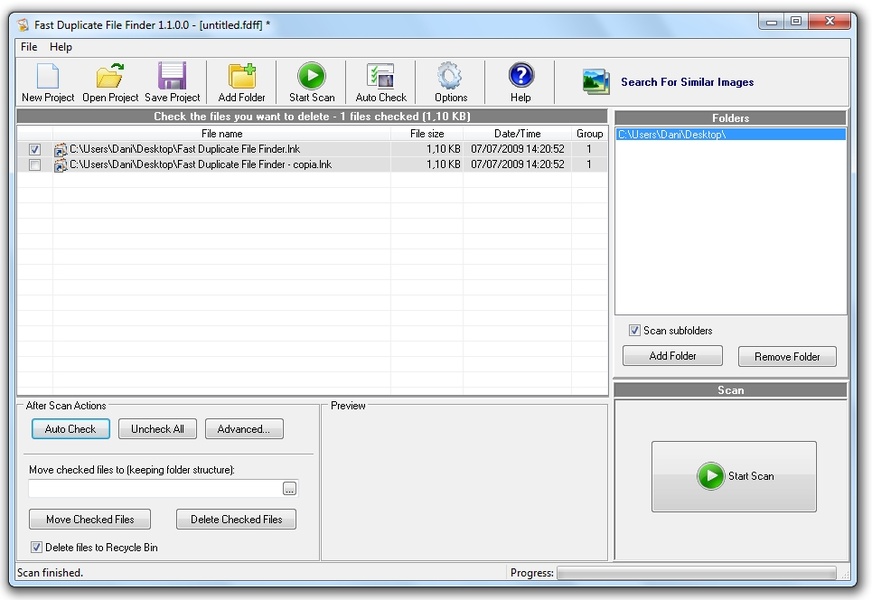Click the Help question mark icon
The height and width of the screenshot is (600, 872).
(x=521, y=77)
